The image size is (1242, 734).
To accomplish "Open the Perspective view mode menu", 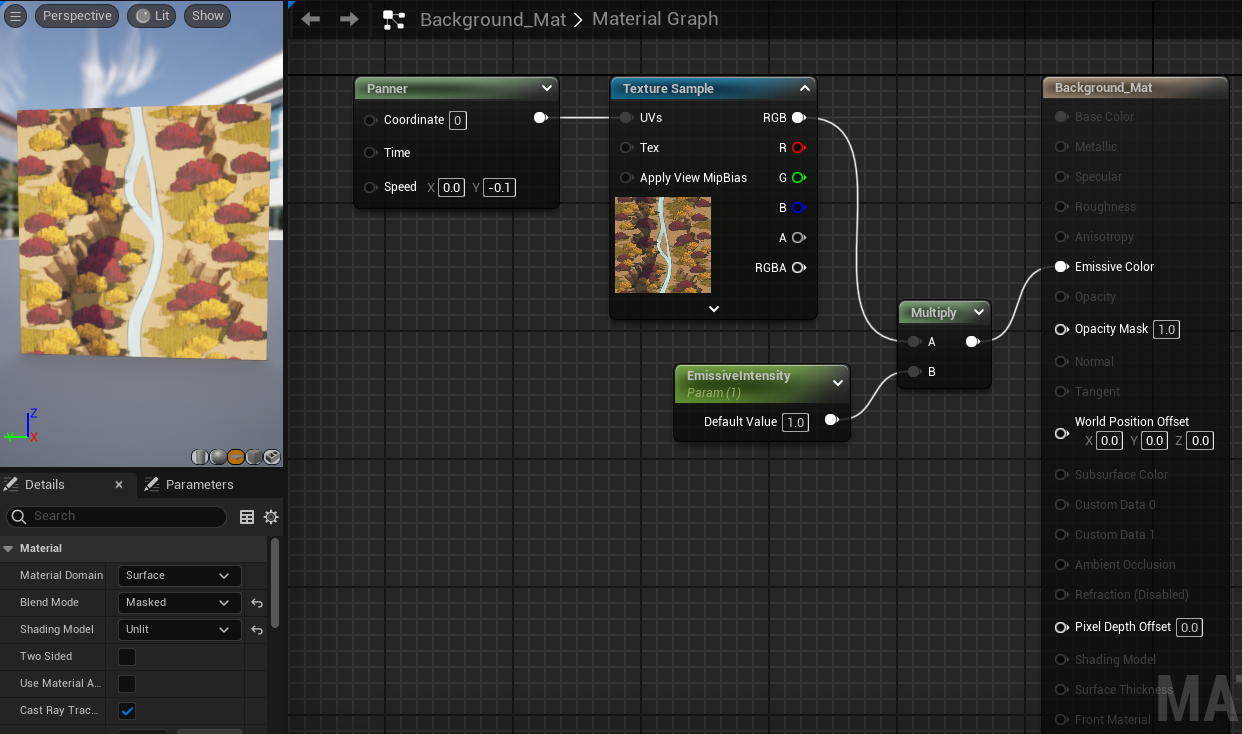I will (77, 16).
